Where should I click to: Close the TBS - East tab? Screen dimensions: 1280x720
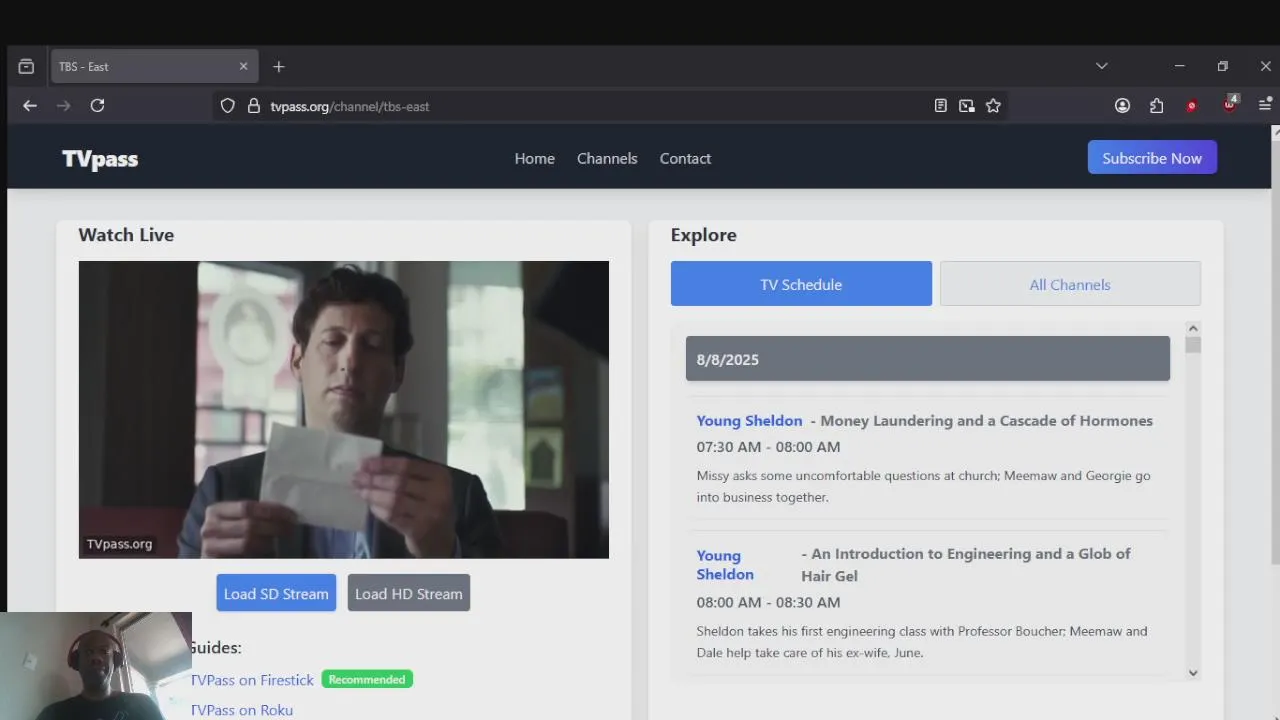pyautogui.click(x=243, y=66)
